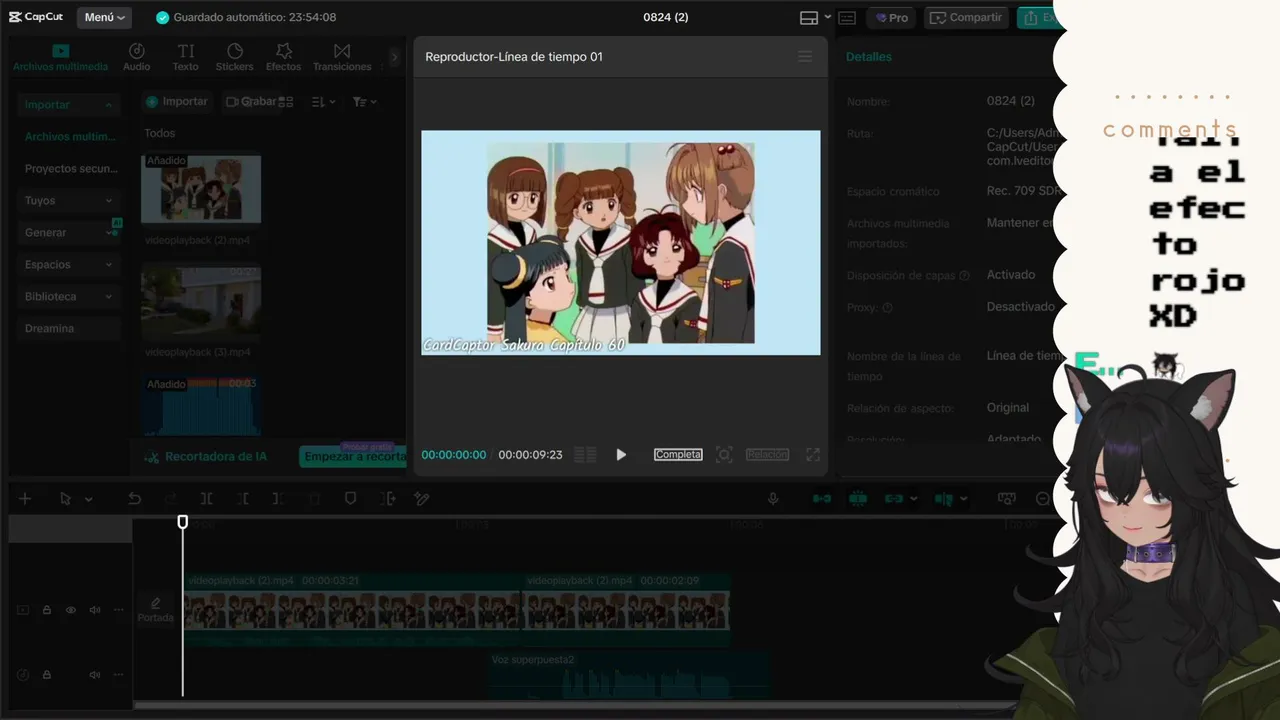Open the Archivos multimedia tab
The image size is (1280, 720).
60,57
